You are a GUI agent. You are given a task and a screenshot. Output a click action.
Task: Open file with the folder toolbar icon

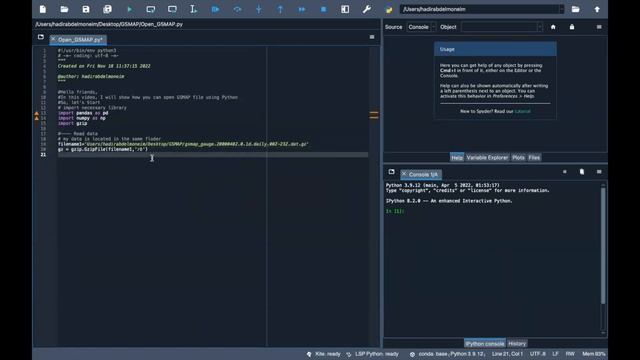click(64, 9)
